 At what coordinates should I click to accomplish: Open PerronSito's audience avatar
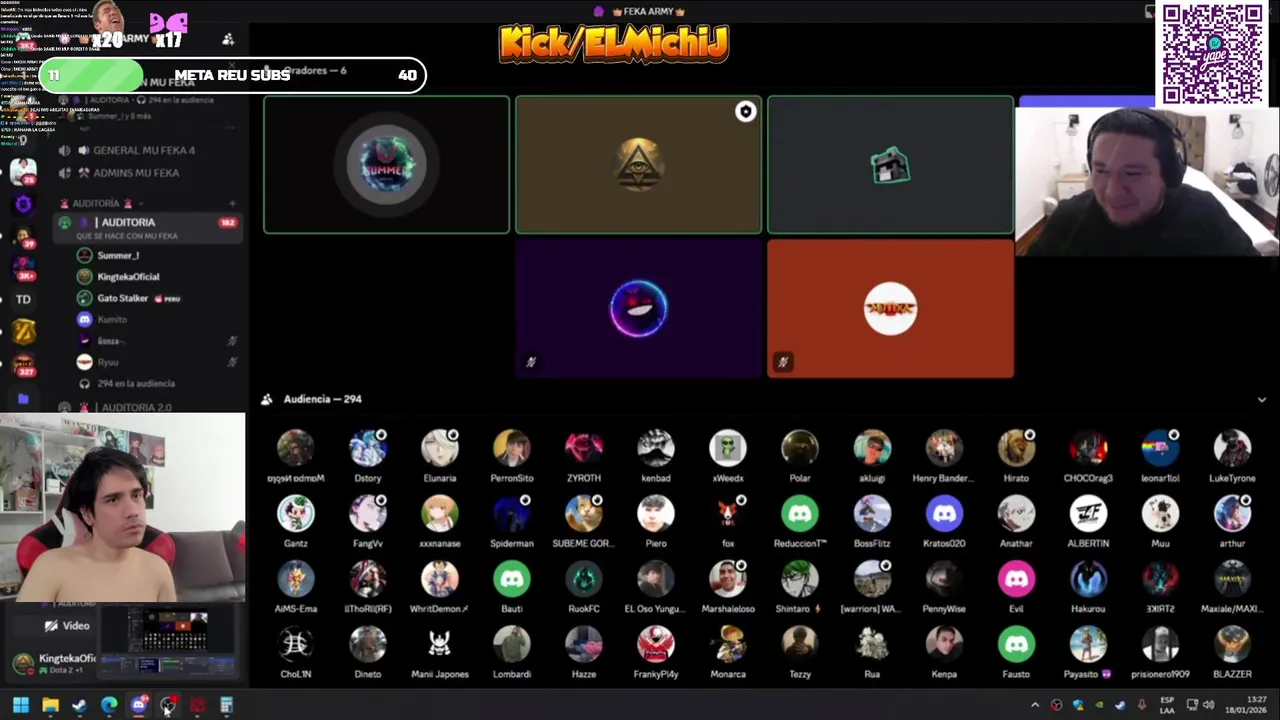tap(511, 448)
